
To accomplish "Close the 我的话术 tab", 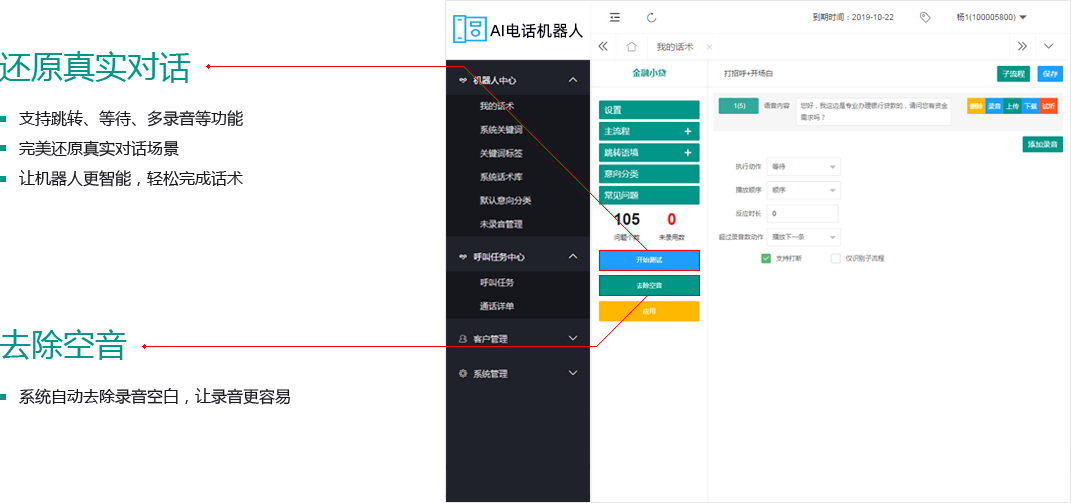I will (x=708, y=47).
